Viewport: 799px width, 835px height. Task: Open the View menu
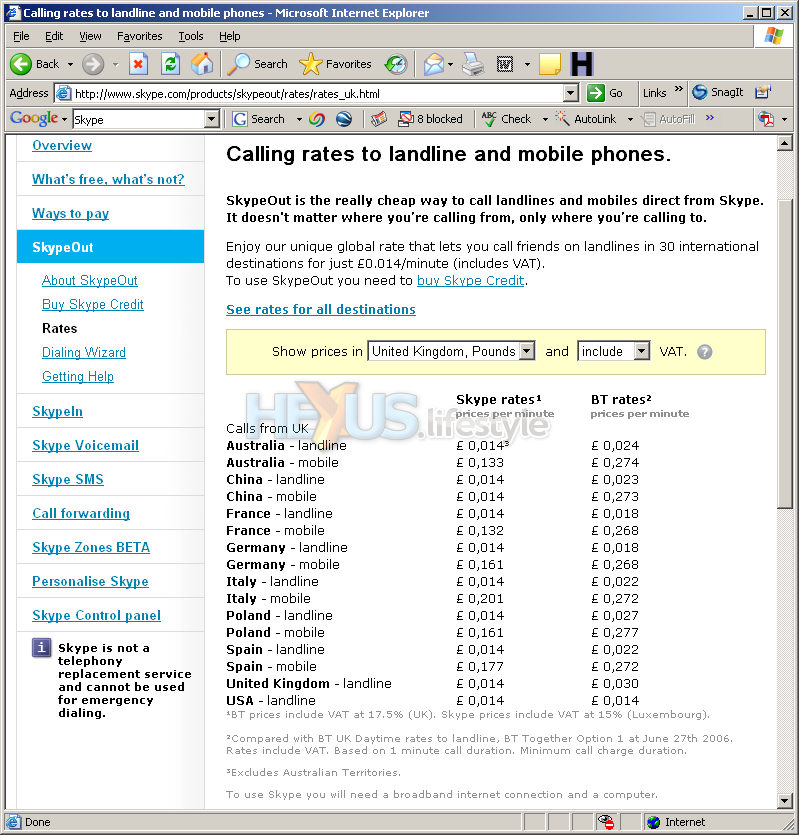tap(90, 36)
